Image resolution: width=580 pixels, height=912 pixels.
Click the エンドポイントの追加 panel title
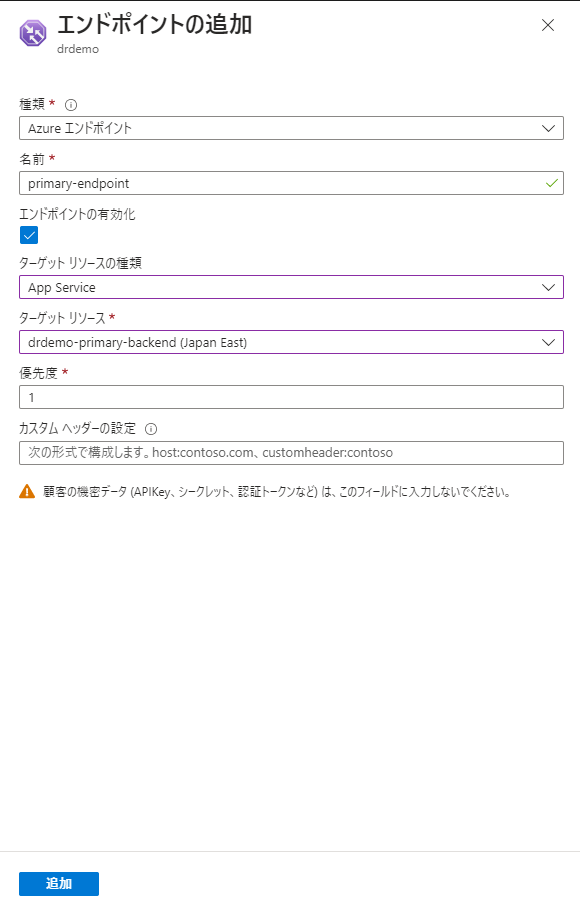(155, 25)
